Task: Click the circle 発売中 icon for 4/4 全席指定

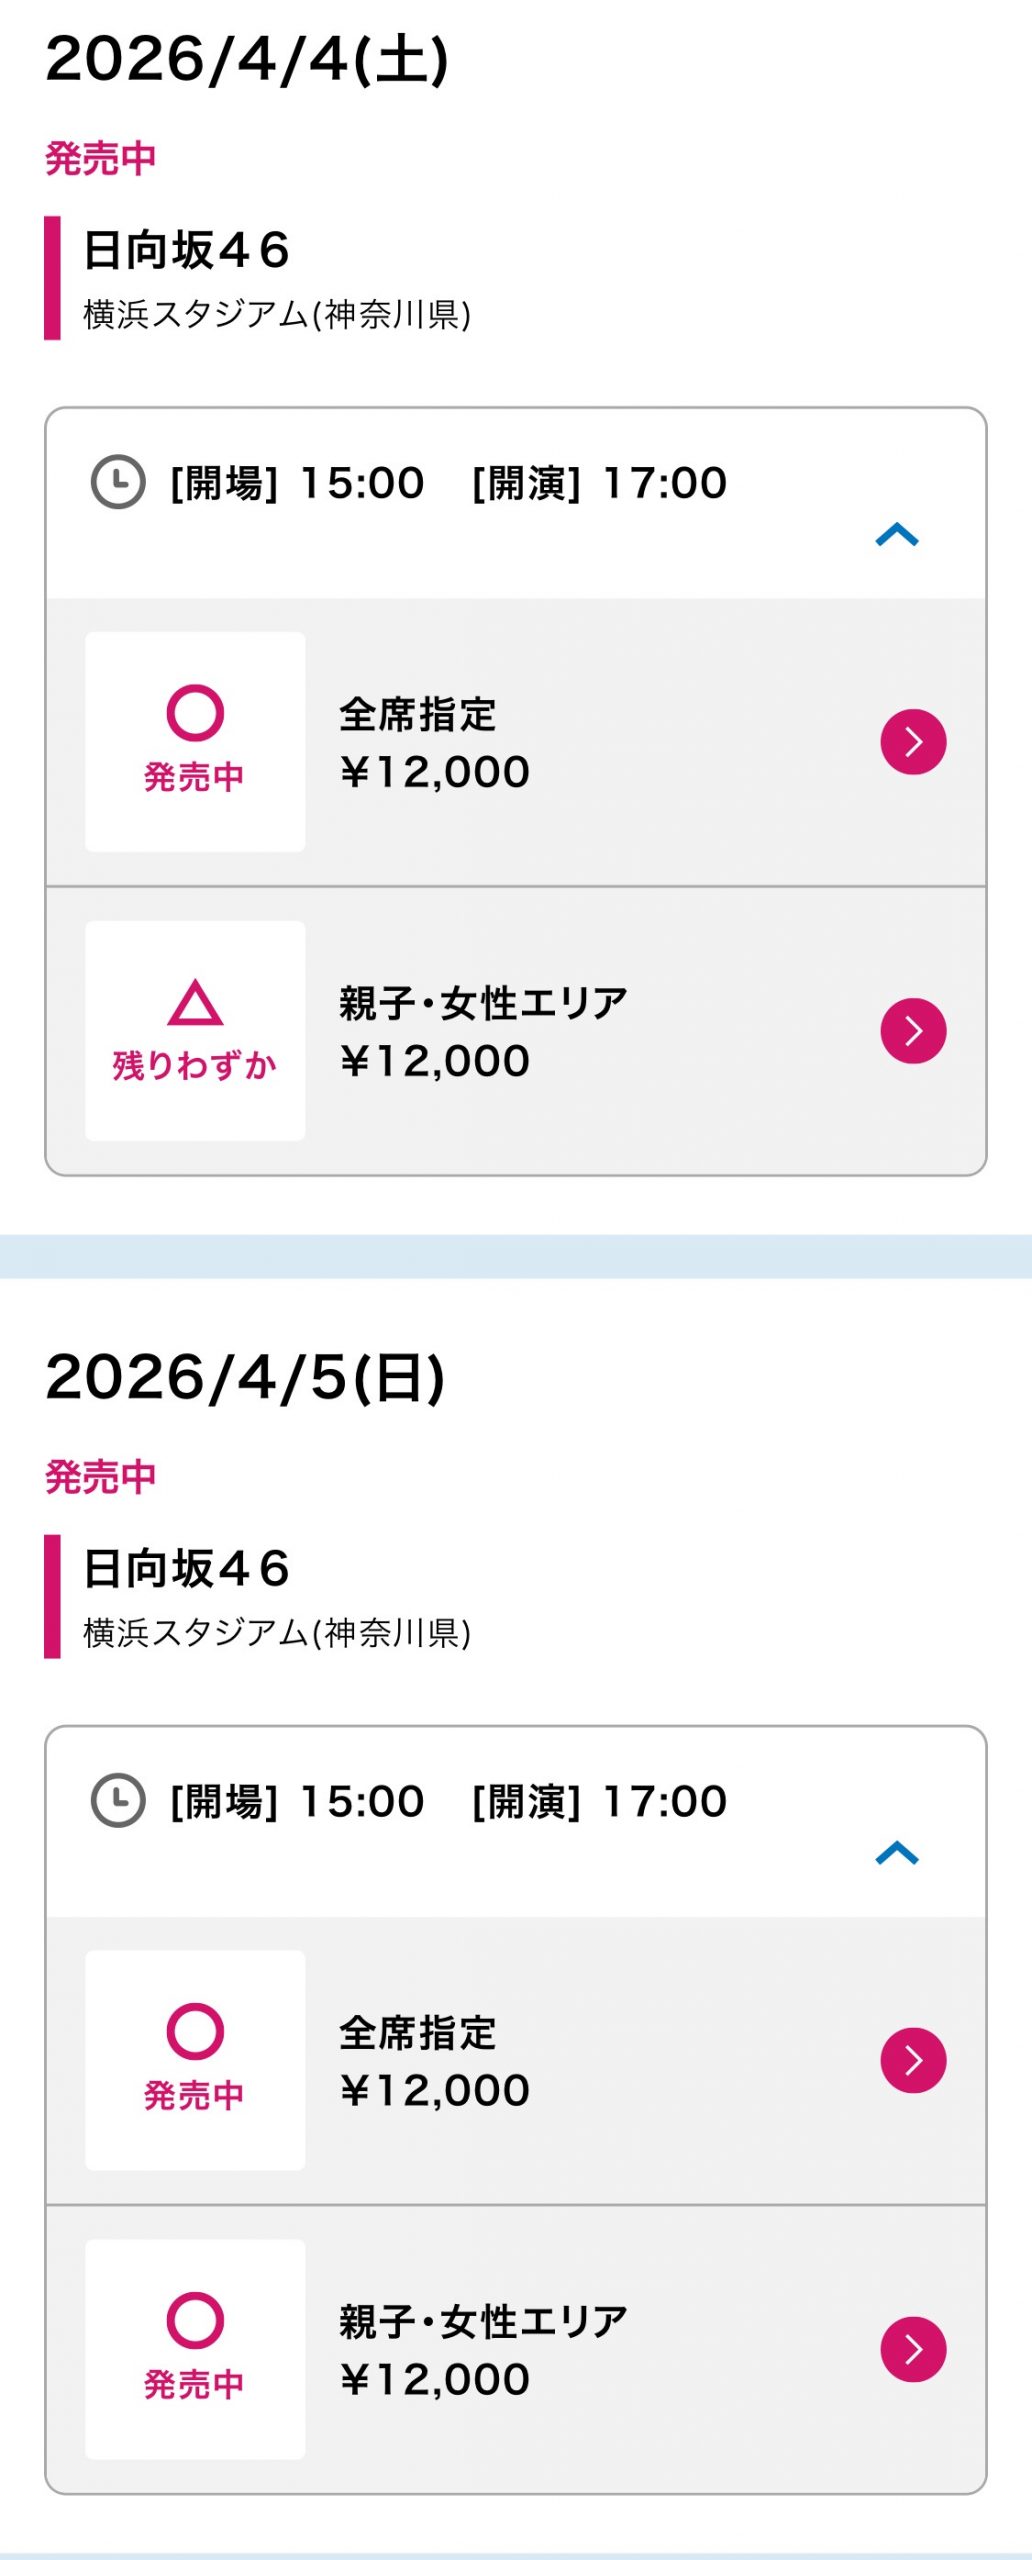Action: [195, 713]
